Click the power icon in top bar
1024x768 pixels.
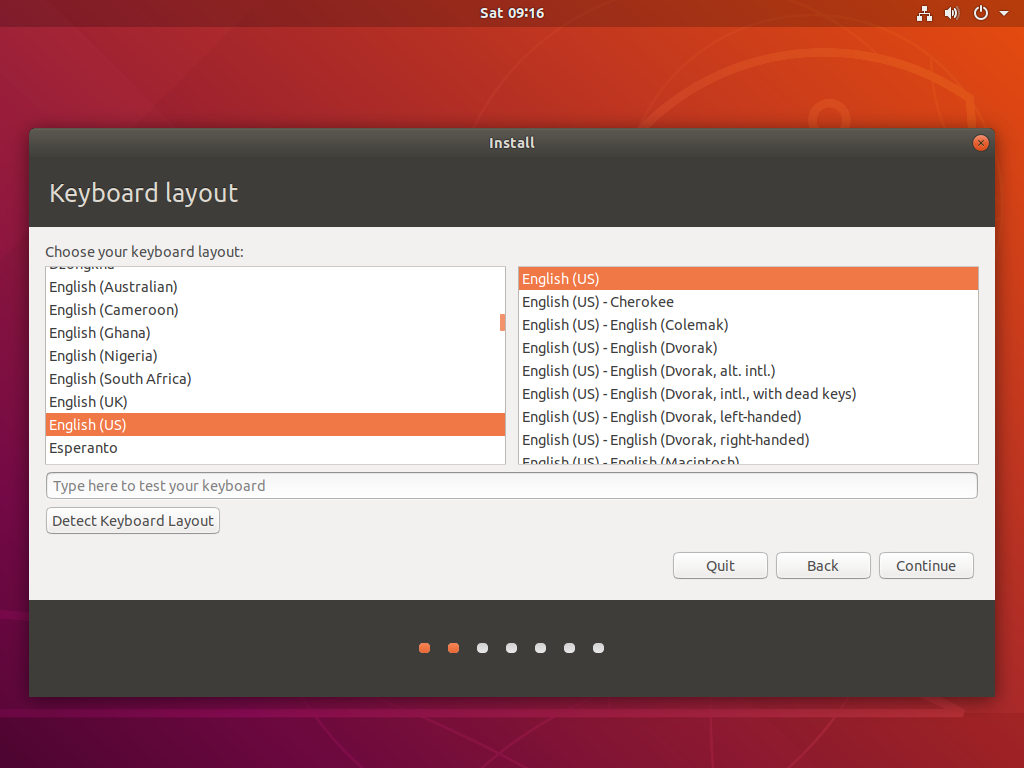(x=980, y=13)
